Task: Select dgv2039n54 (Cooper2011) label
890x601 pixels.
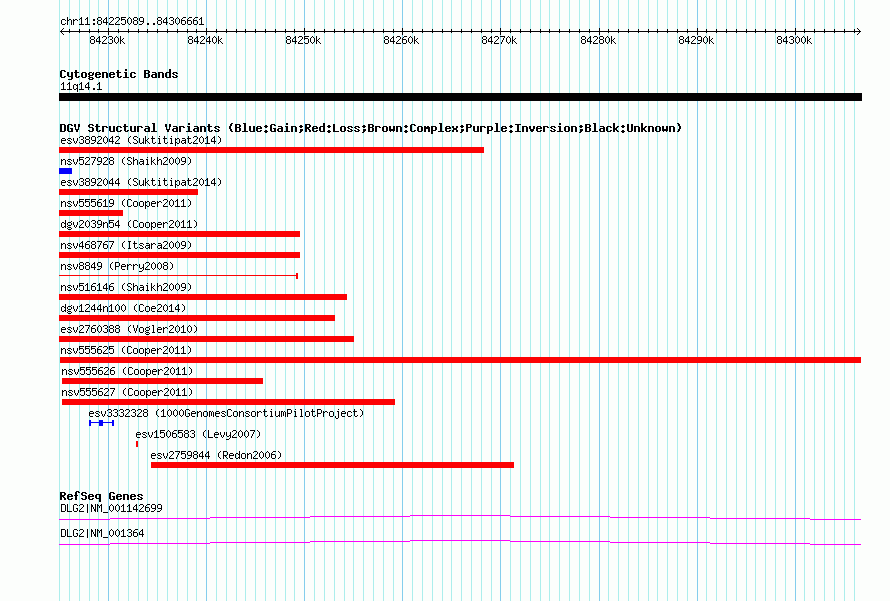Action: pyautogui.click(x=129, y=224)
